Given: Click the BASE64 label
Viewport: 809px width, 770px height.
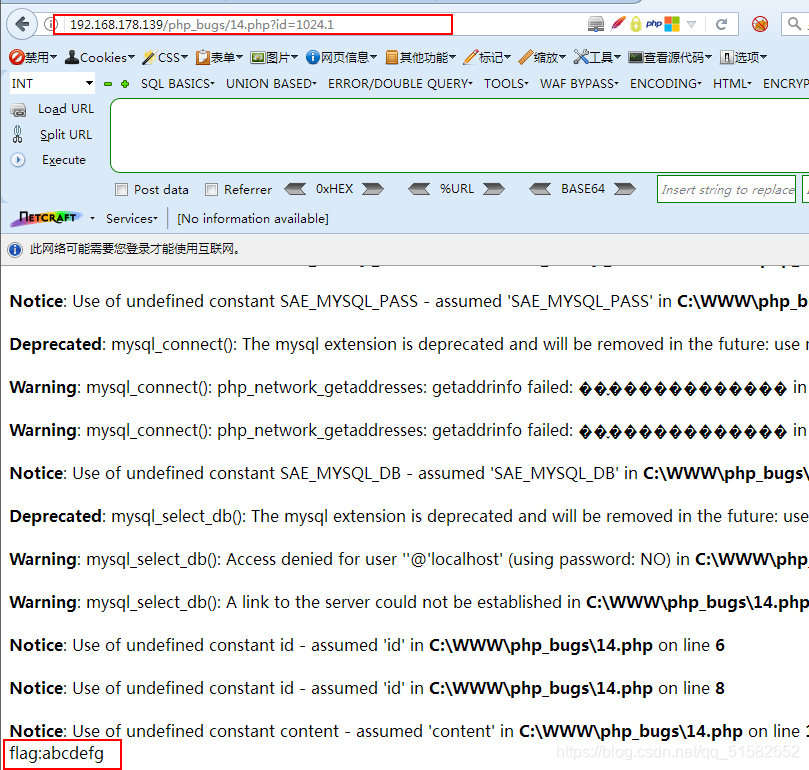Looking at the screenshot, I should click(x=583, y=189).
